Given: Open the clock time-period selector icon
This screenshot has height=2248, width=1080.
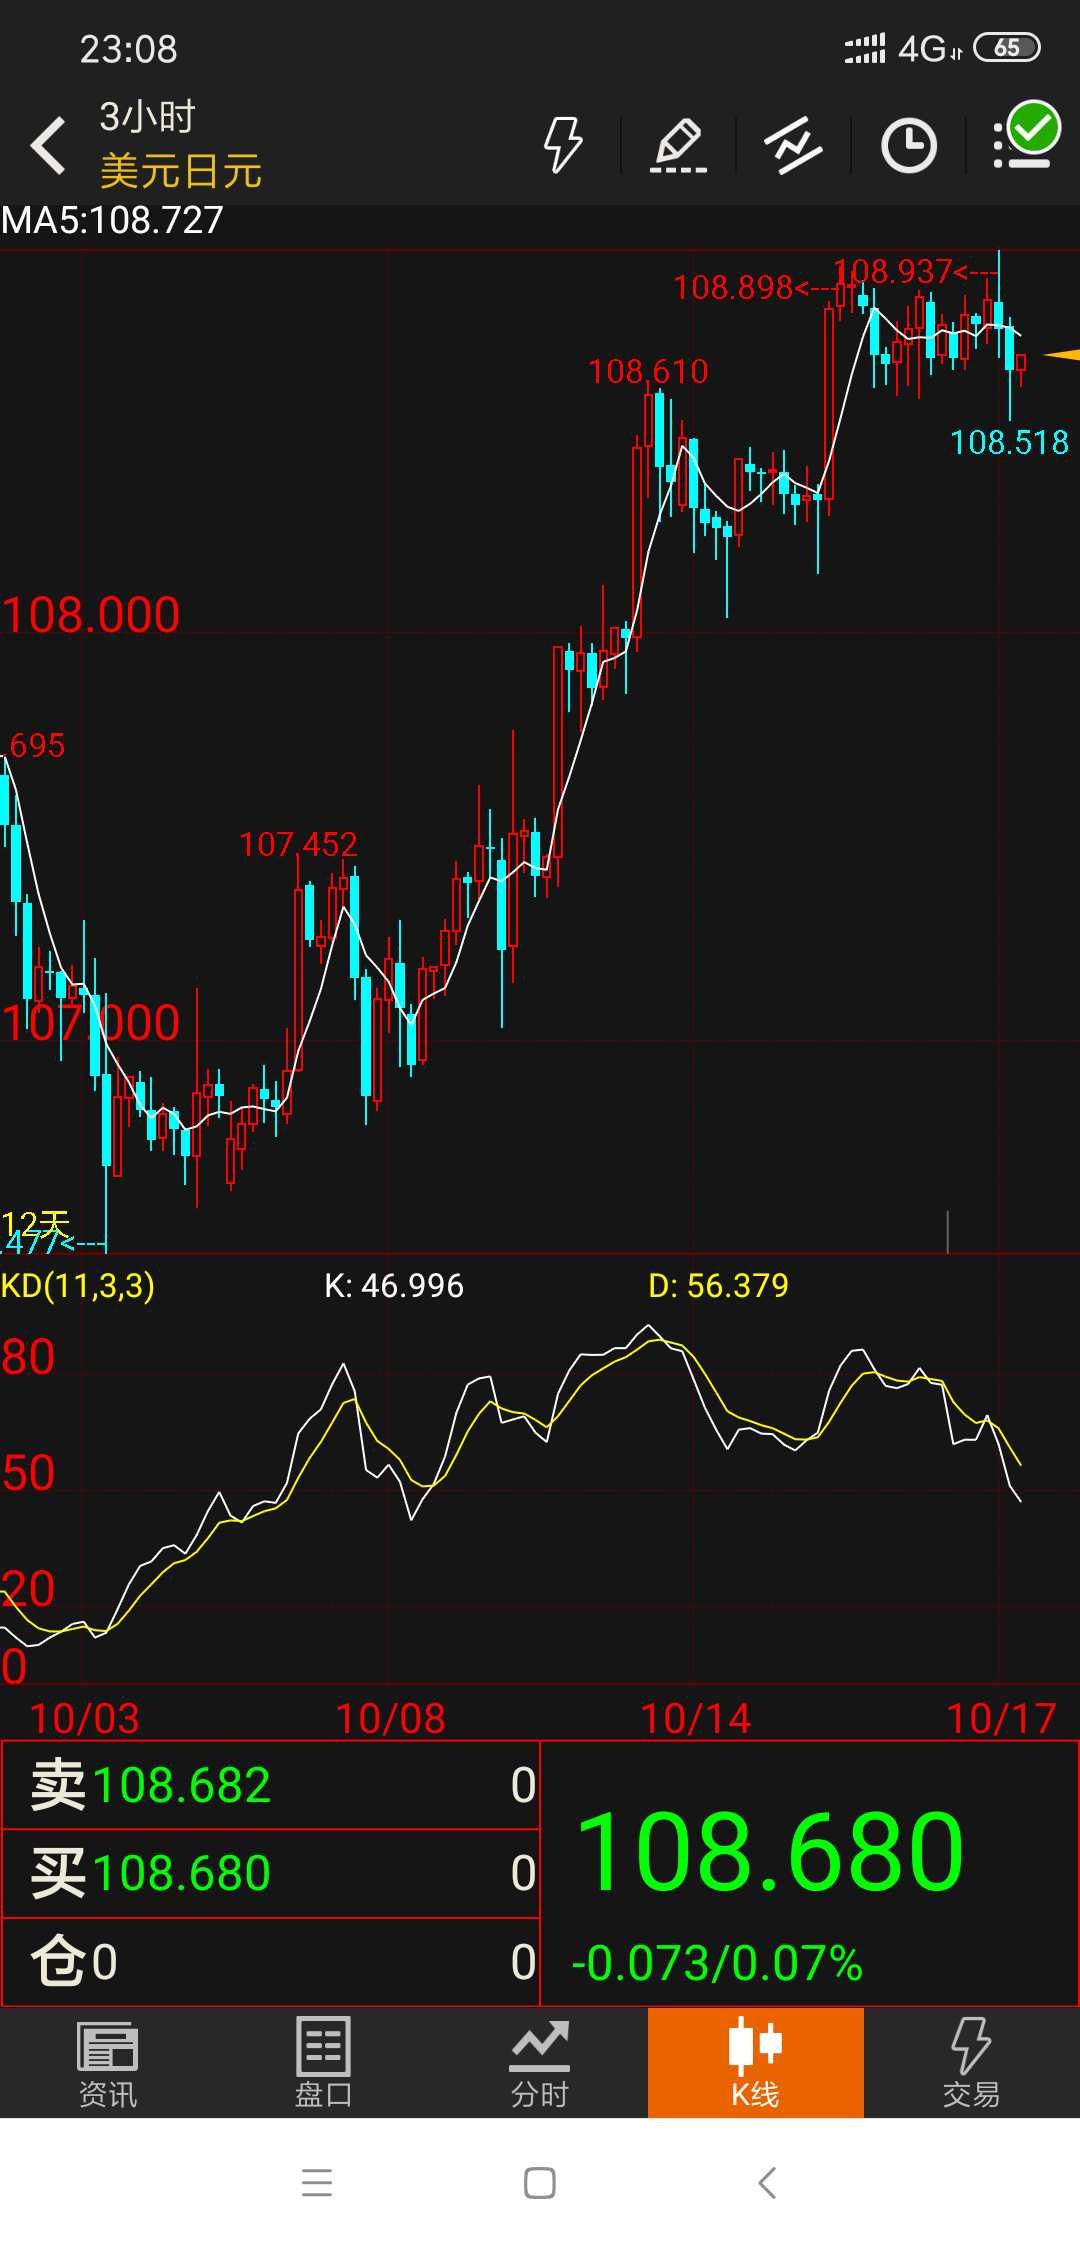Looking at the screenshot, I should click(x=909, y=145).
